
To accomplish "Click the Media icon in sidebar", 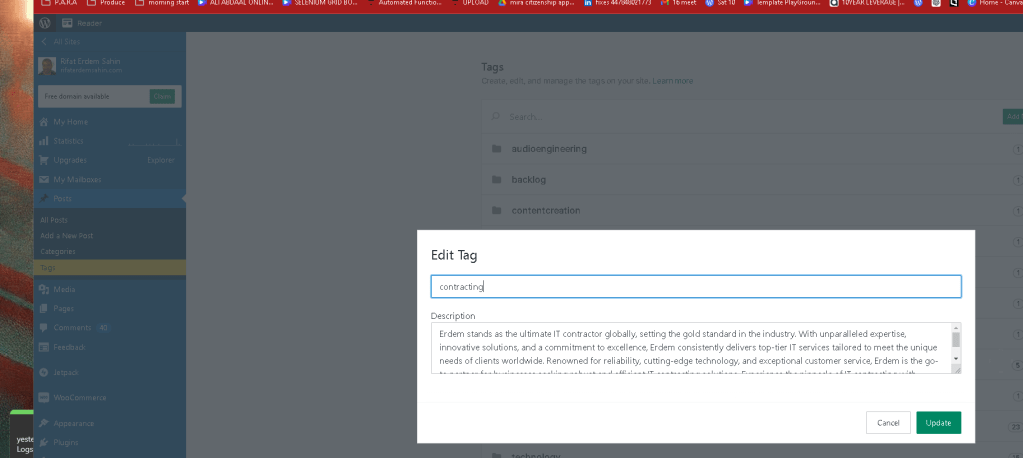I will tap(44, 289).
